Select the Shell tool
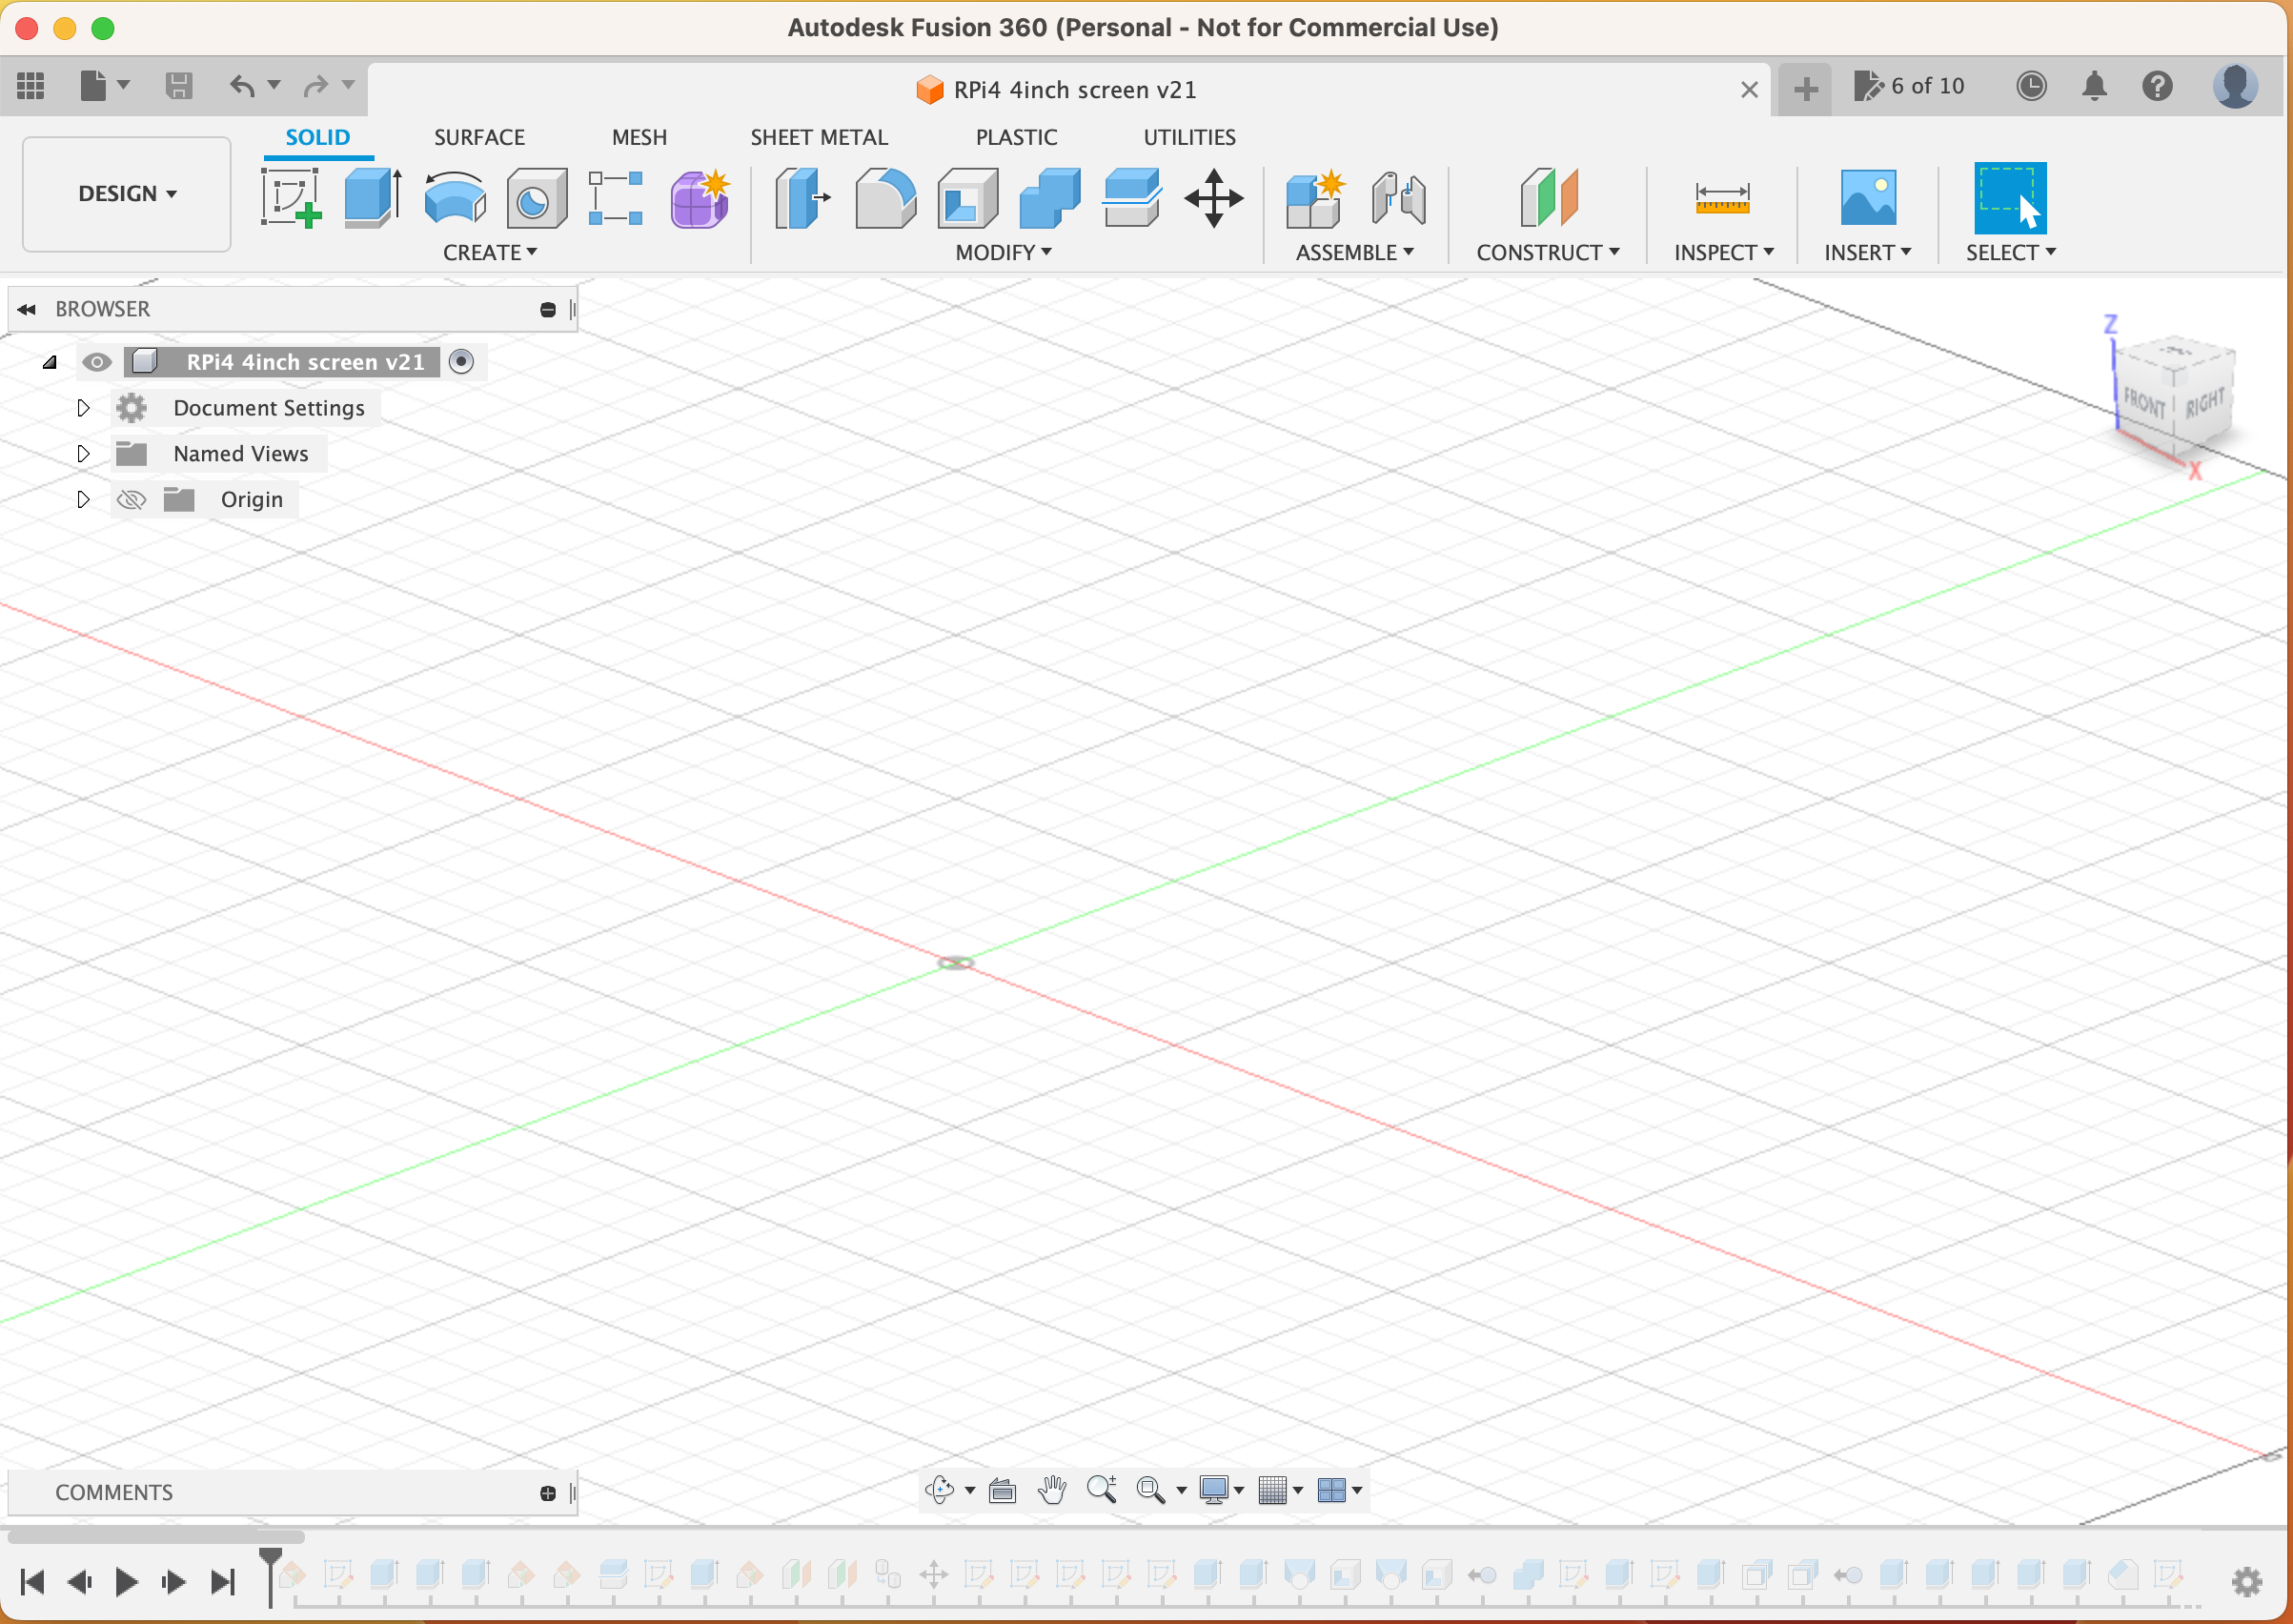 point(967,197)
